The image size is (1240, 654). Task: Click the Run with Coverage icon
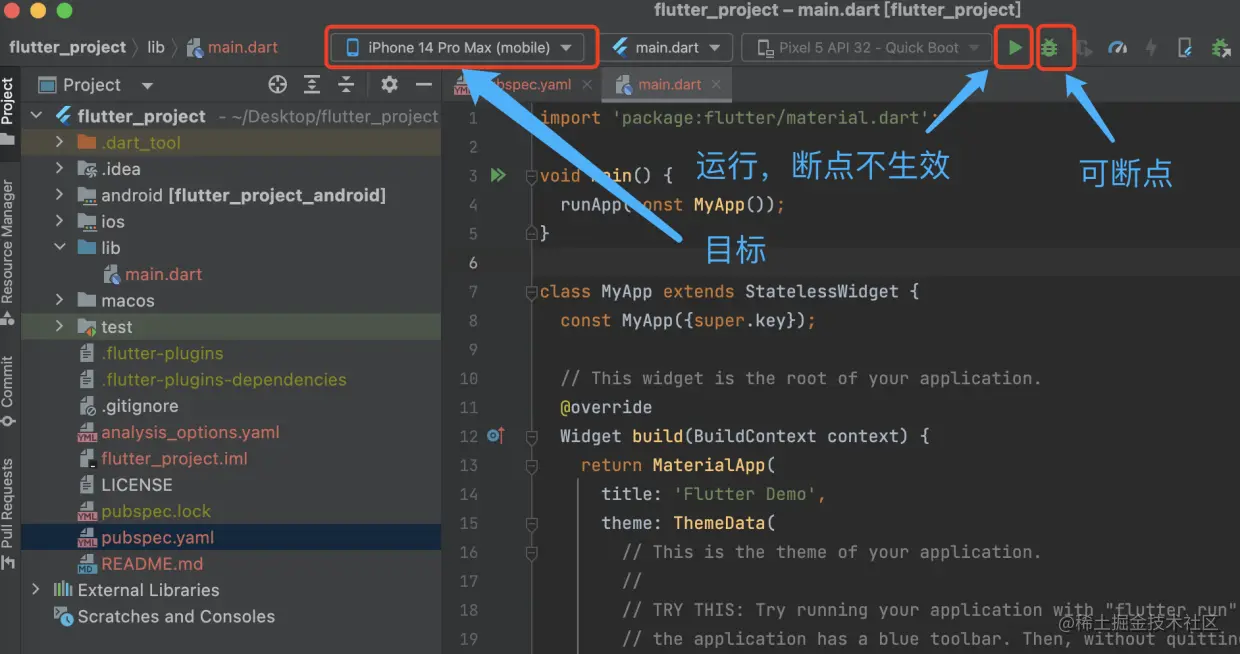click(1084, 47)
